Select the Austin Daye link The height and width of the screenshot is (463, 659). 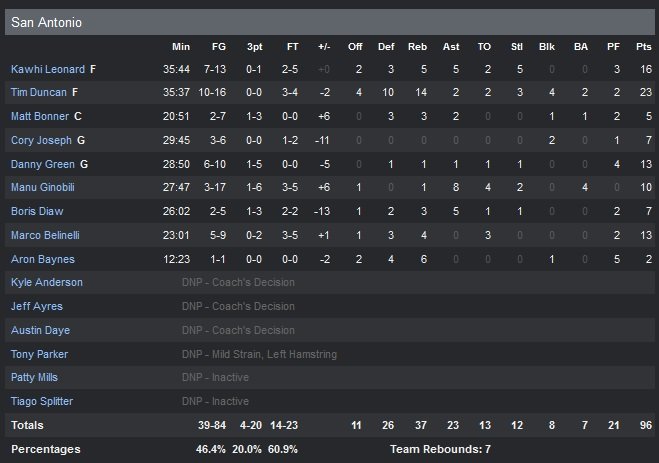40,330
